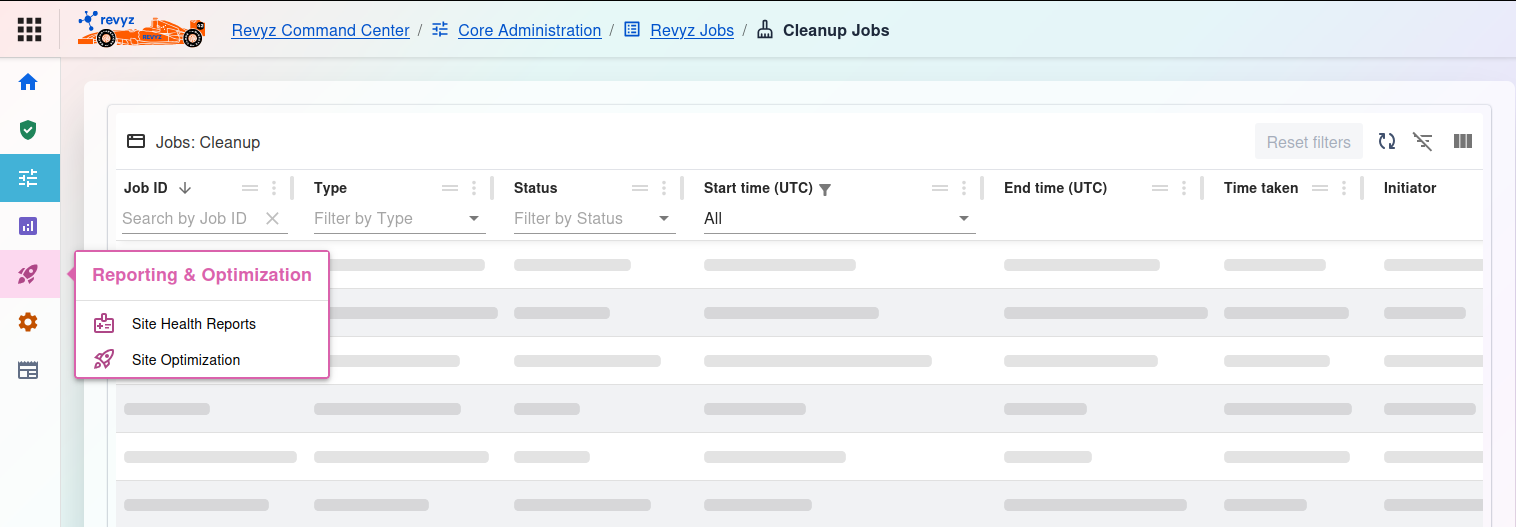This screenshot has width=1516, height=527.
Task: Refresh the Cleanup jobs table
Action: click(1386, 142)
